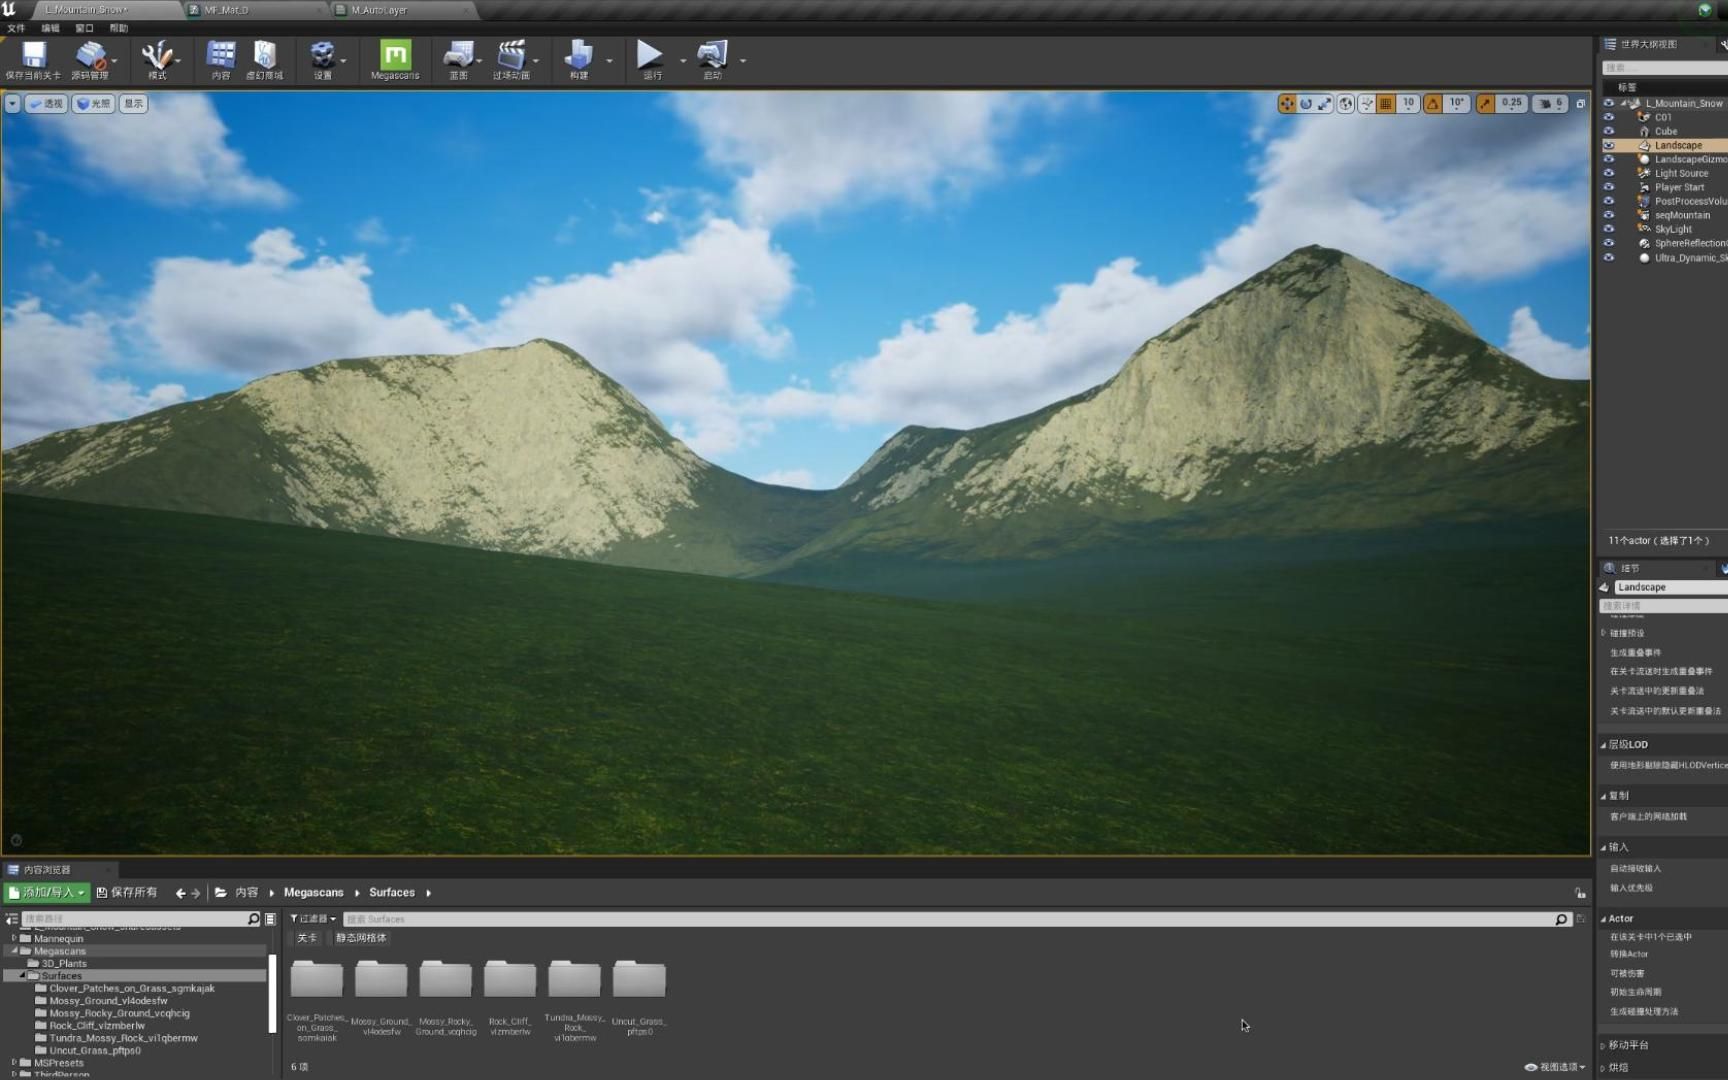Click the camera speed value 0.25
Screen dimensions: 1728x1080
(x=1511, y=103)
